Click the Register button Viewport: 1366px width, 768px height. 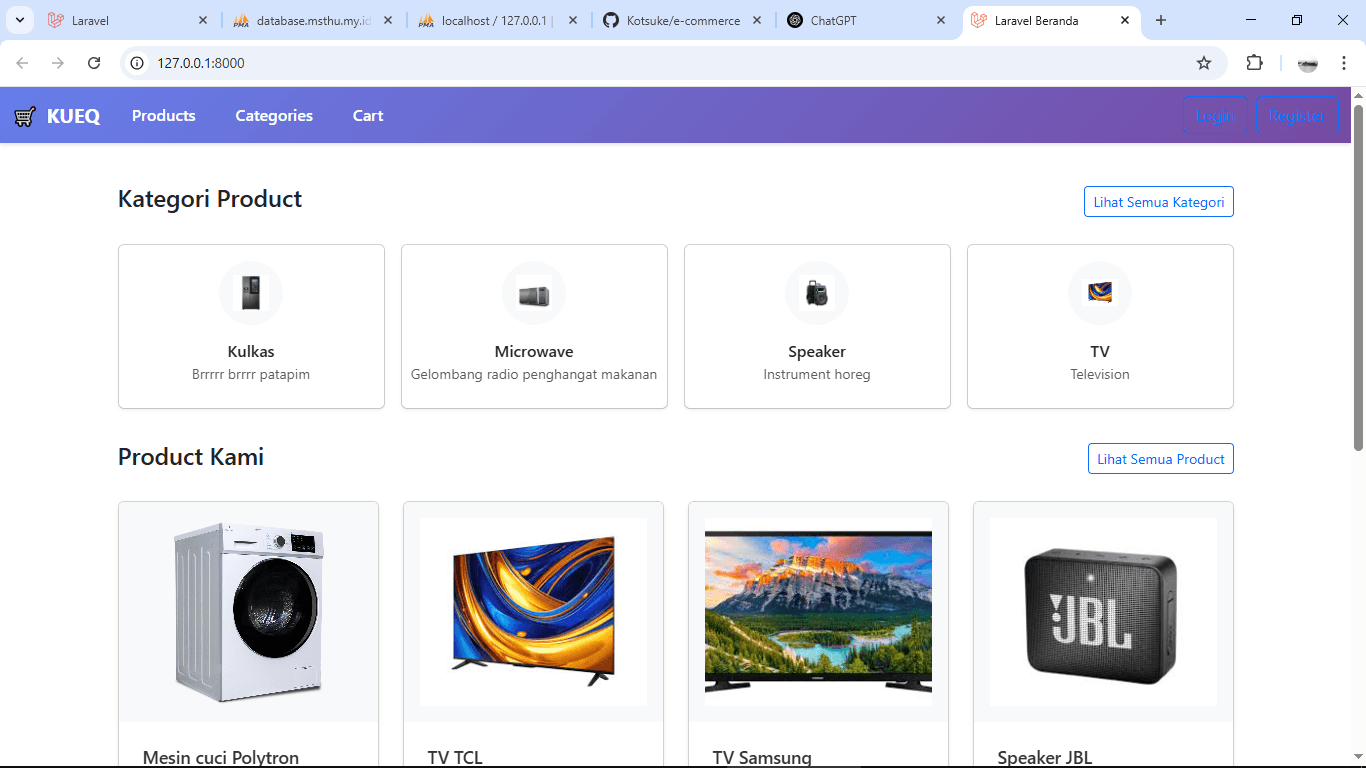(x=1297, y=116)
